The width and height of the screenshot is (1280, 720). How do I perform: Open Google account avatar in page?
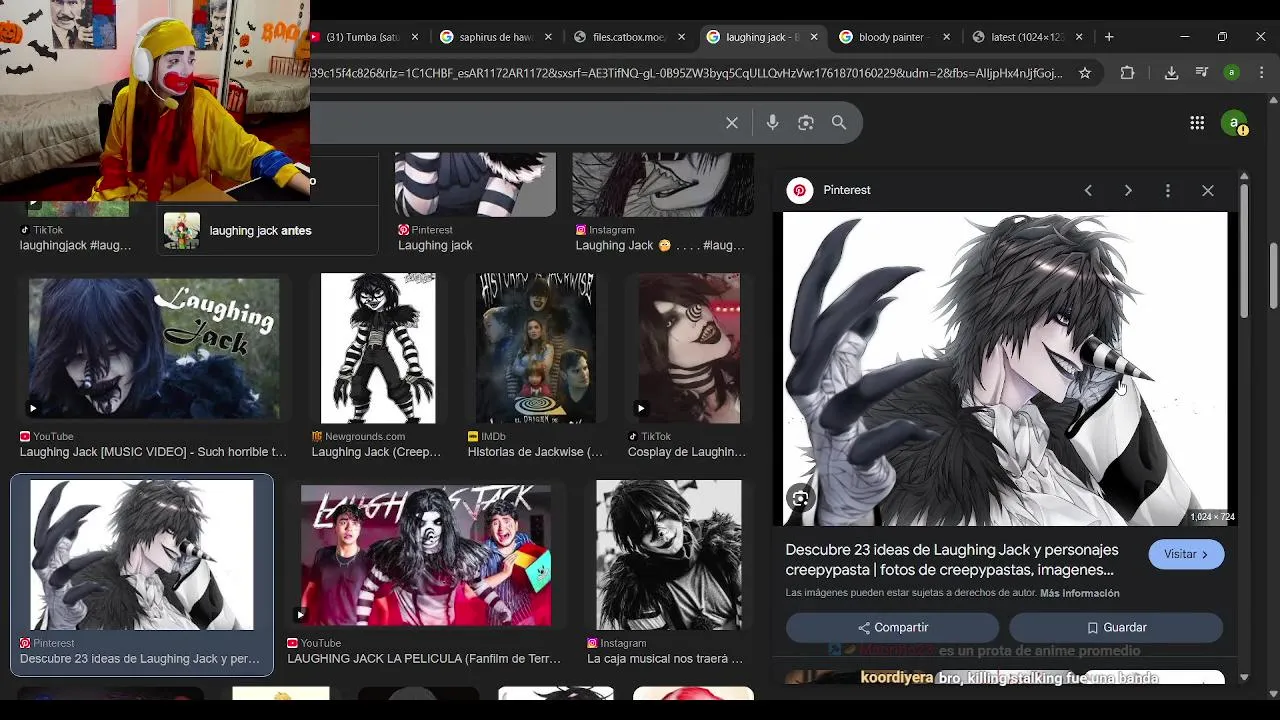(x=1234, y=123)
